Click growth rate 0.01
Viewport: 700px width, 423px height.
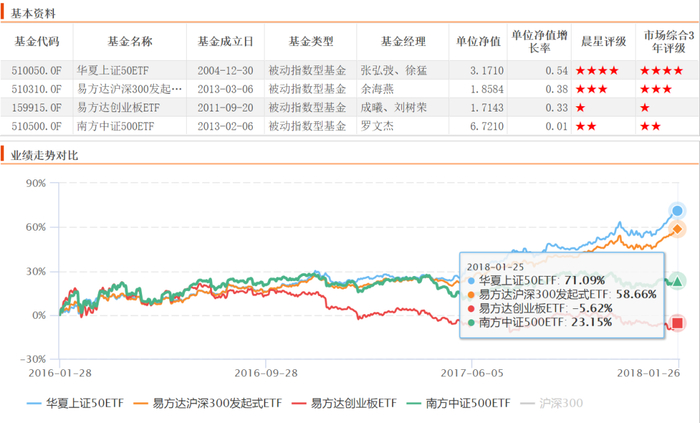[x=556, y=126]
